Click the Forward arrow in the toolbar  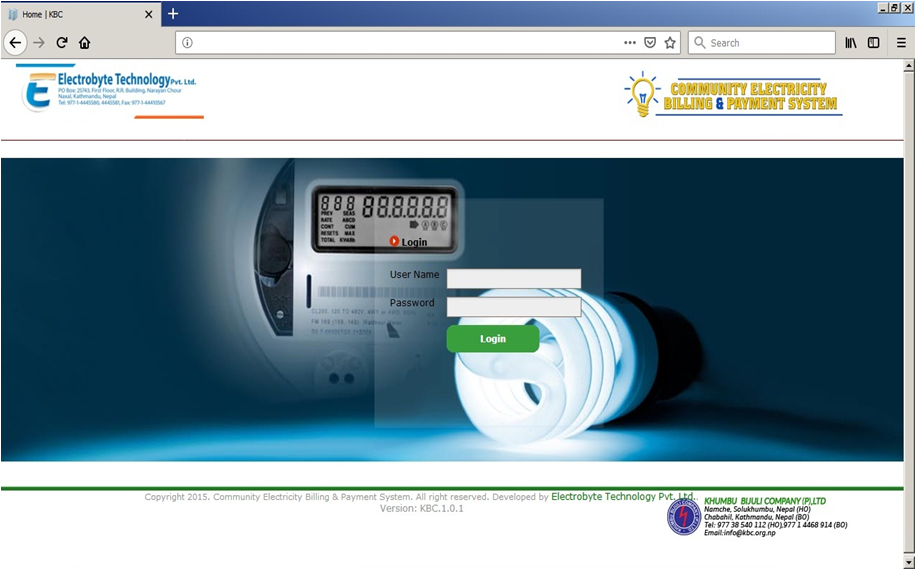[x=39, y=43]
